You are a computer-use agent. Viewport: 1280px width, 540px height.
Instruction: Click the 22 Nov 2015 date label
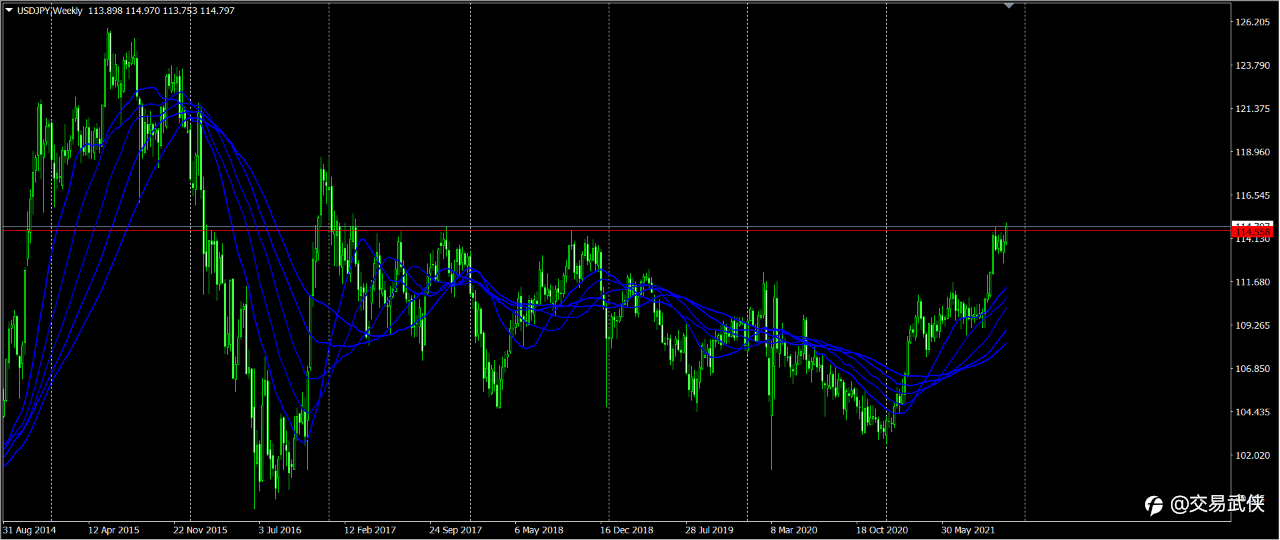coord(200,530)
